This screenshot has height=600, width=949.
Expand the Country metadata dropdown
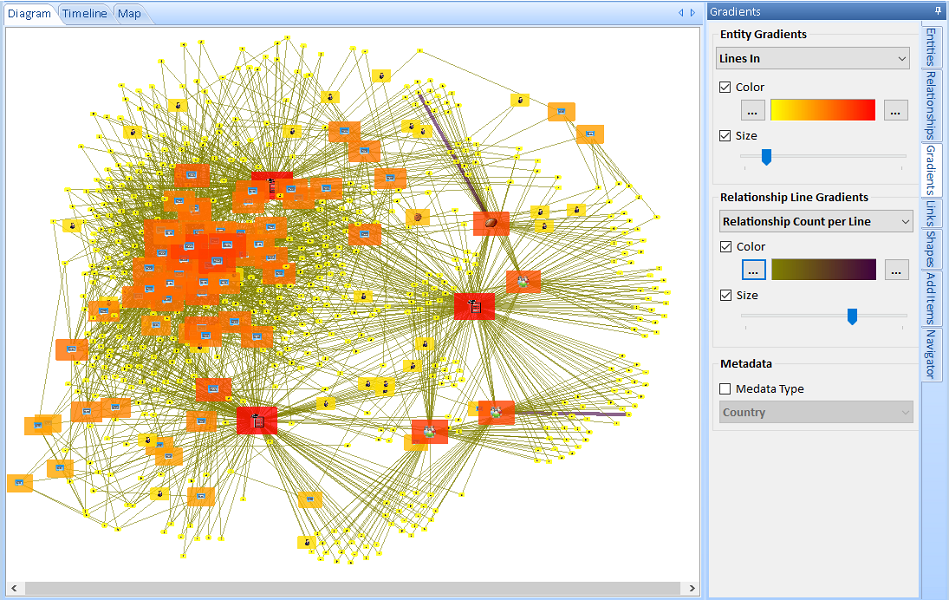point(815,412)
